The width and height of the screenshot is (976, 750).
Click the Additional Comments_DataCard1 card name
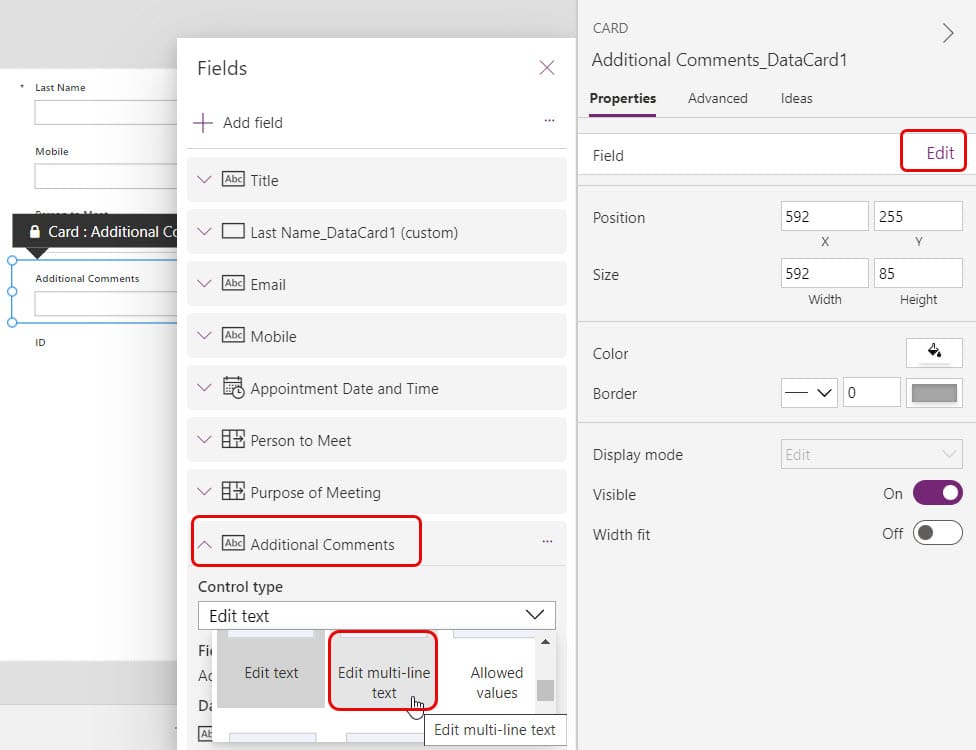[x=720, y=60]
